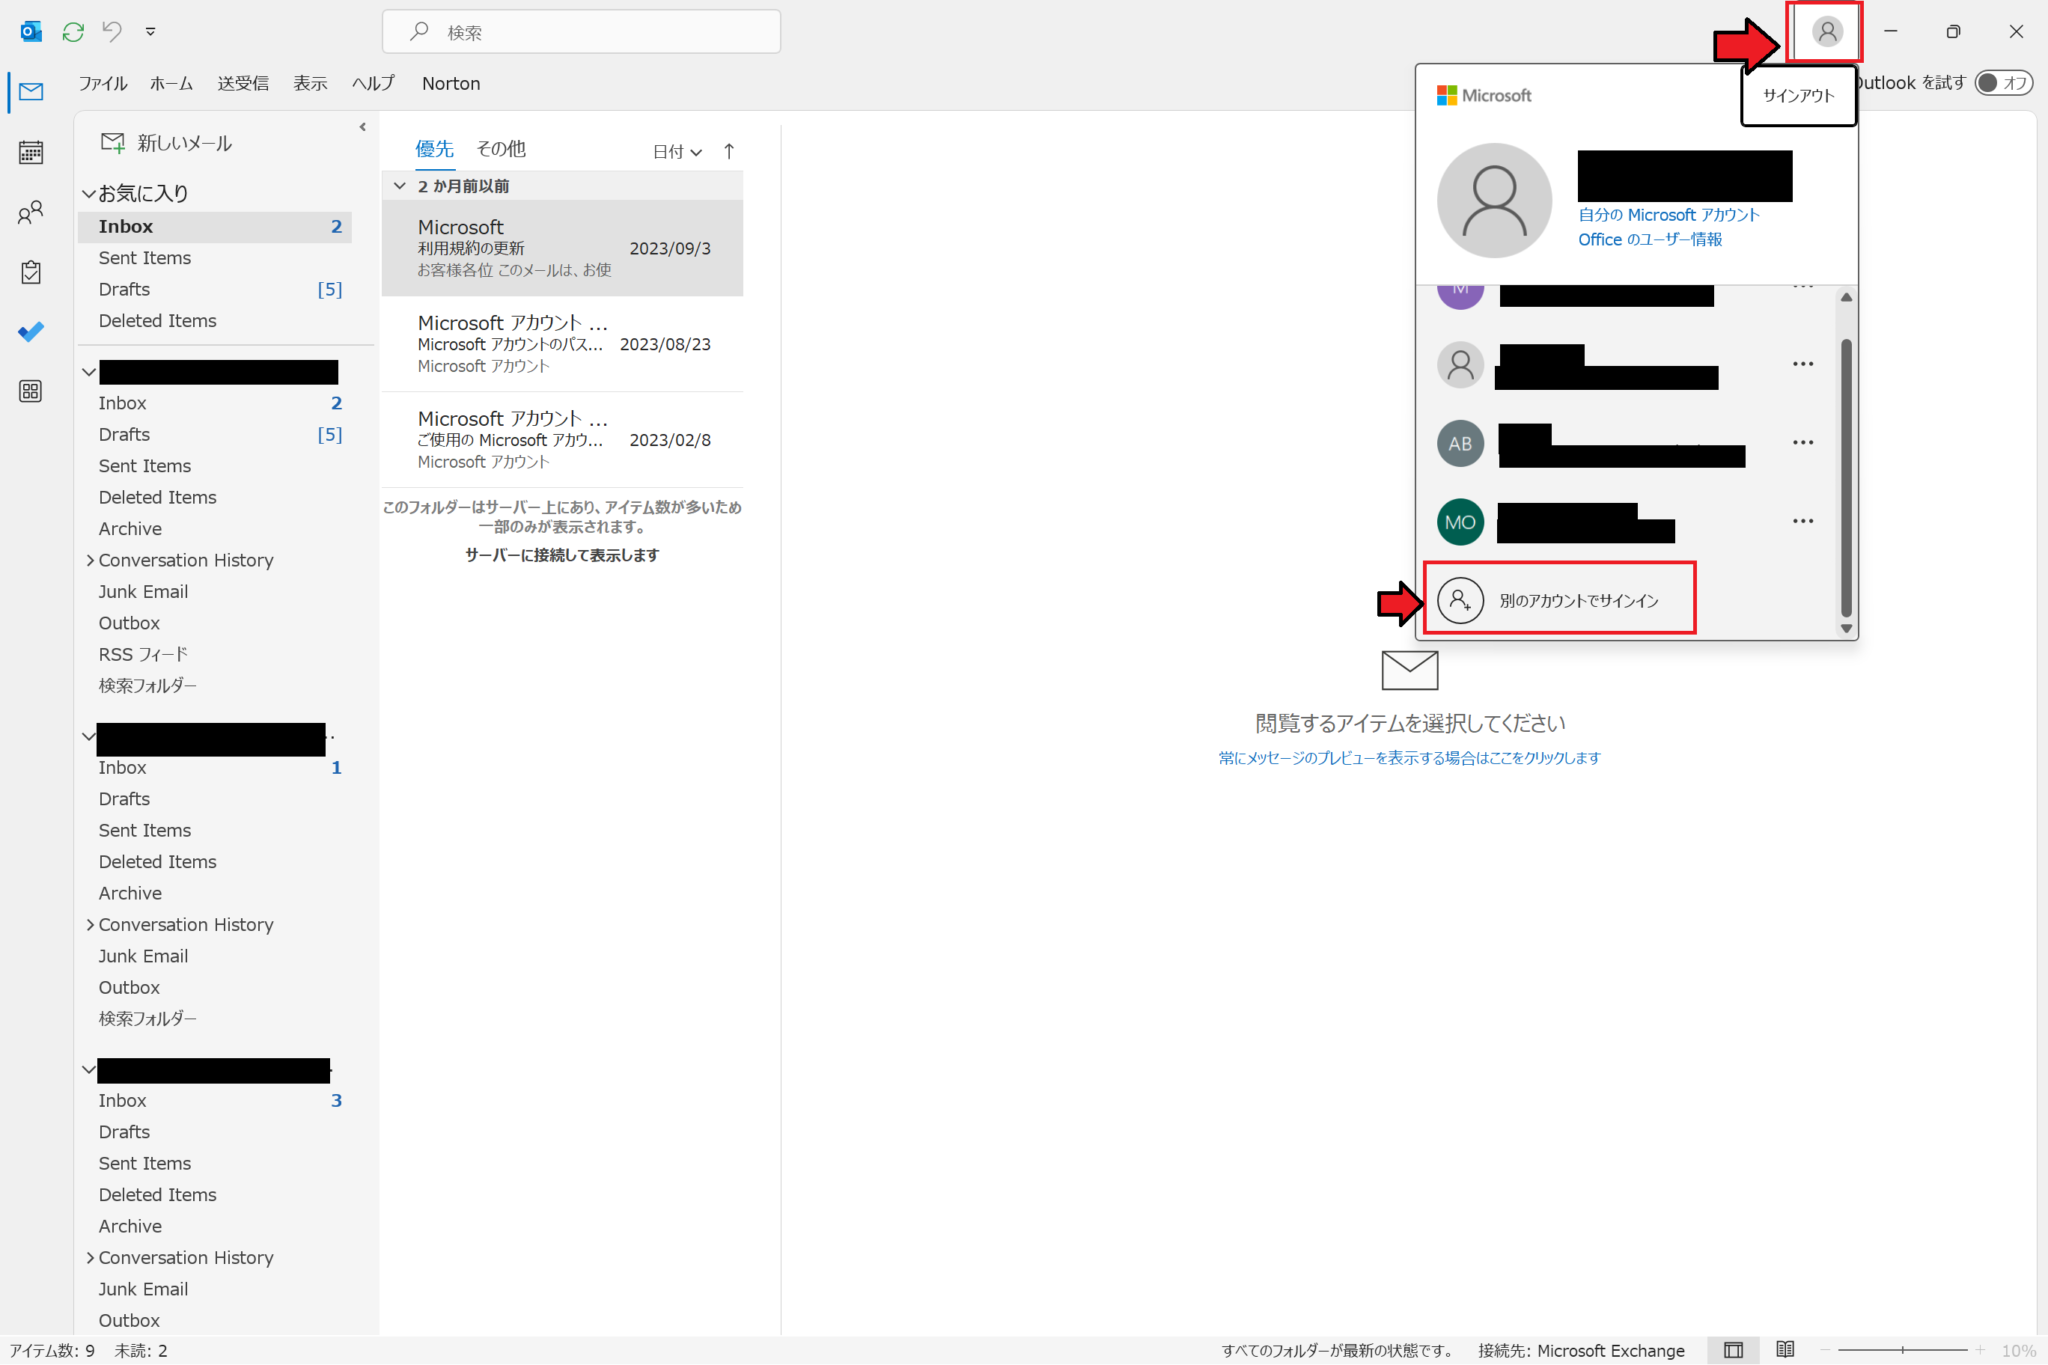Click the zoom slider in status bar

pyautogui.click(x=1902, y=1350)
